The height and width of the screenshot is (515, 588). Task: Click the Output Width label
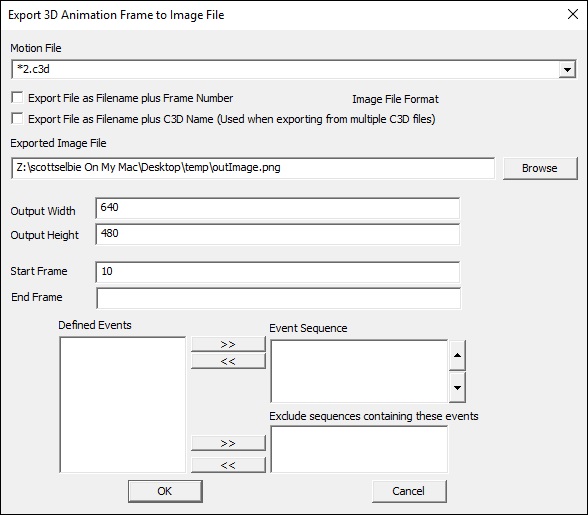(x=43, y=211)
